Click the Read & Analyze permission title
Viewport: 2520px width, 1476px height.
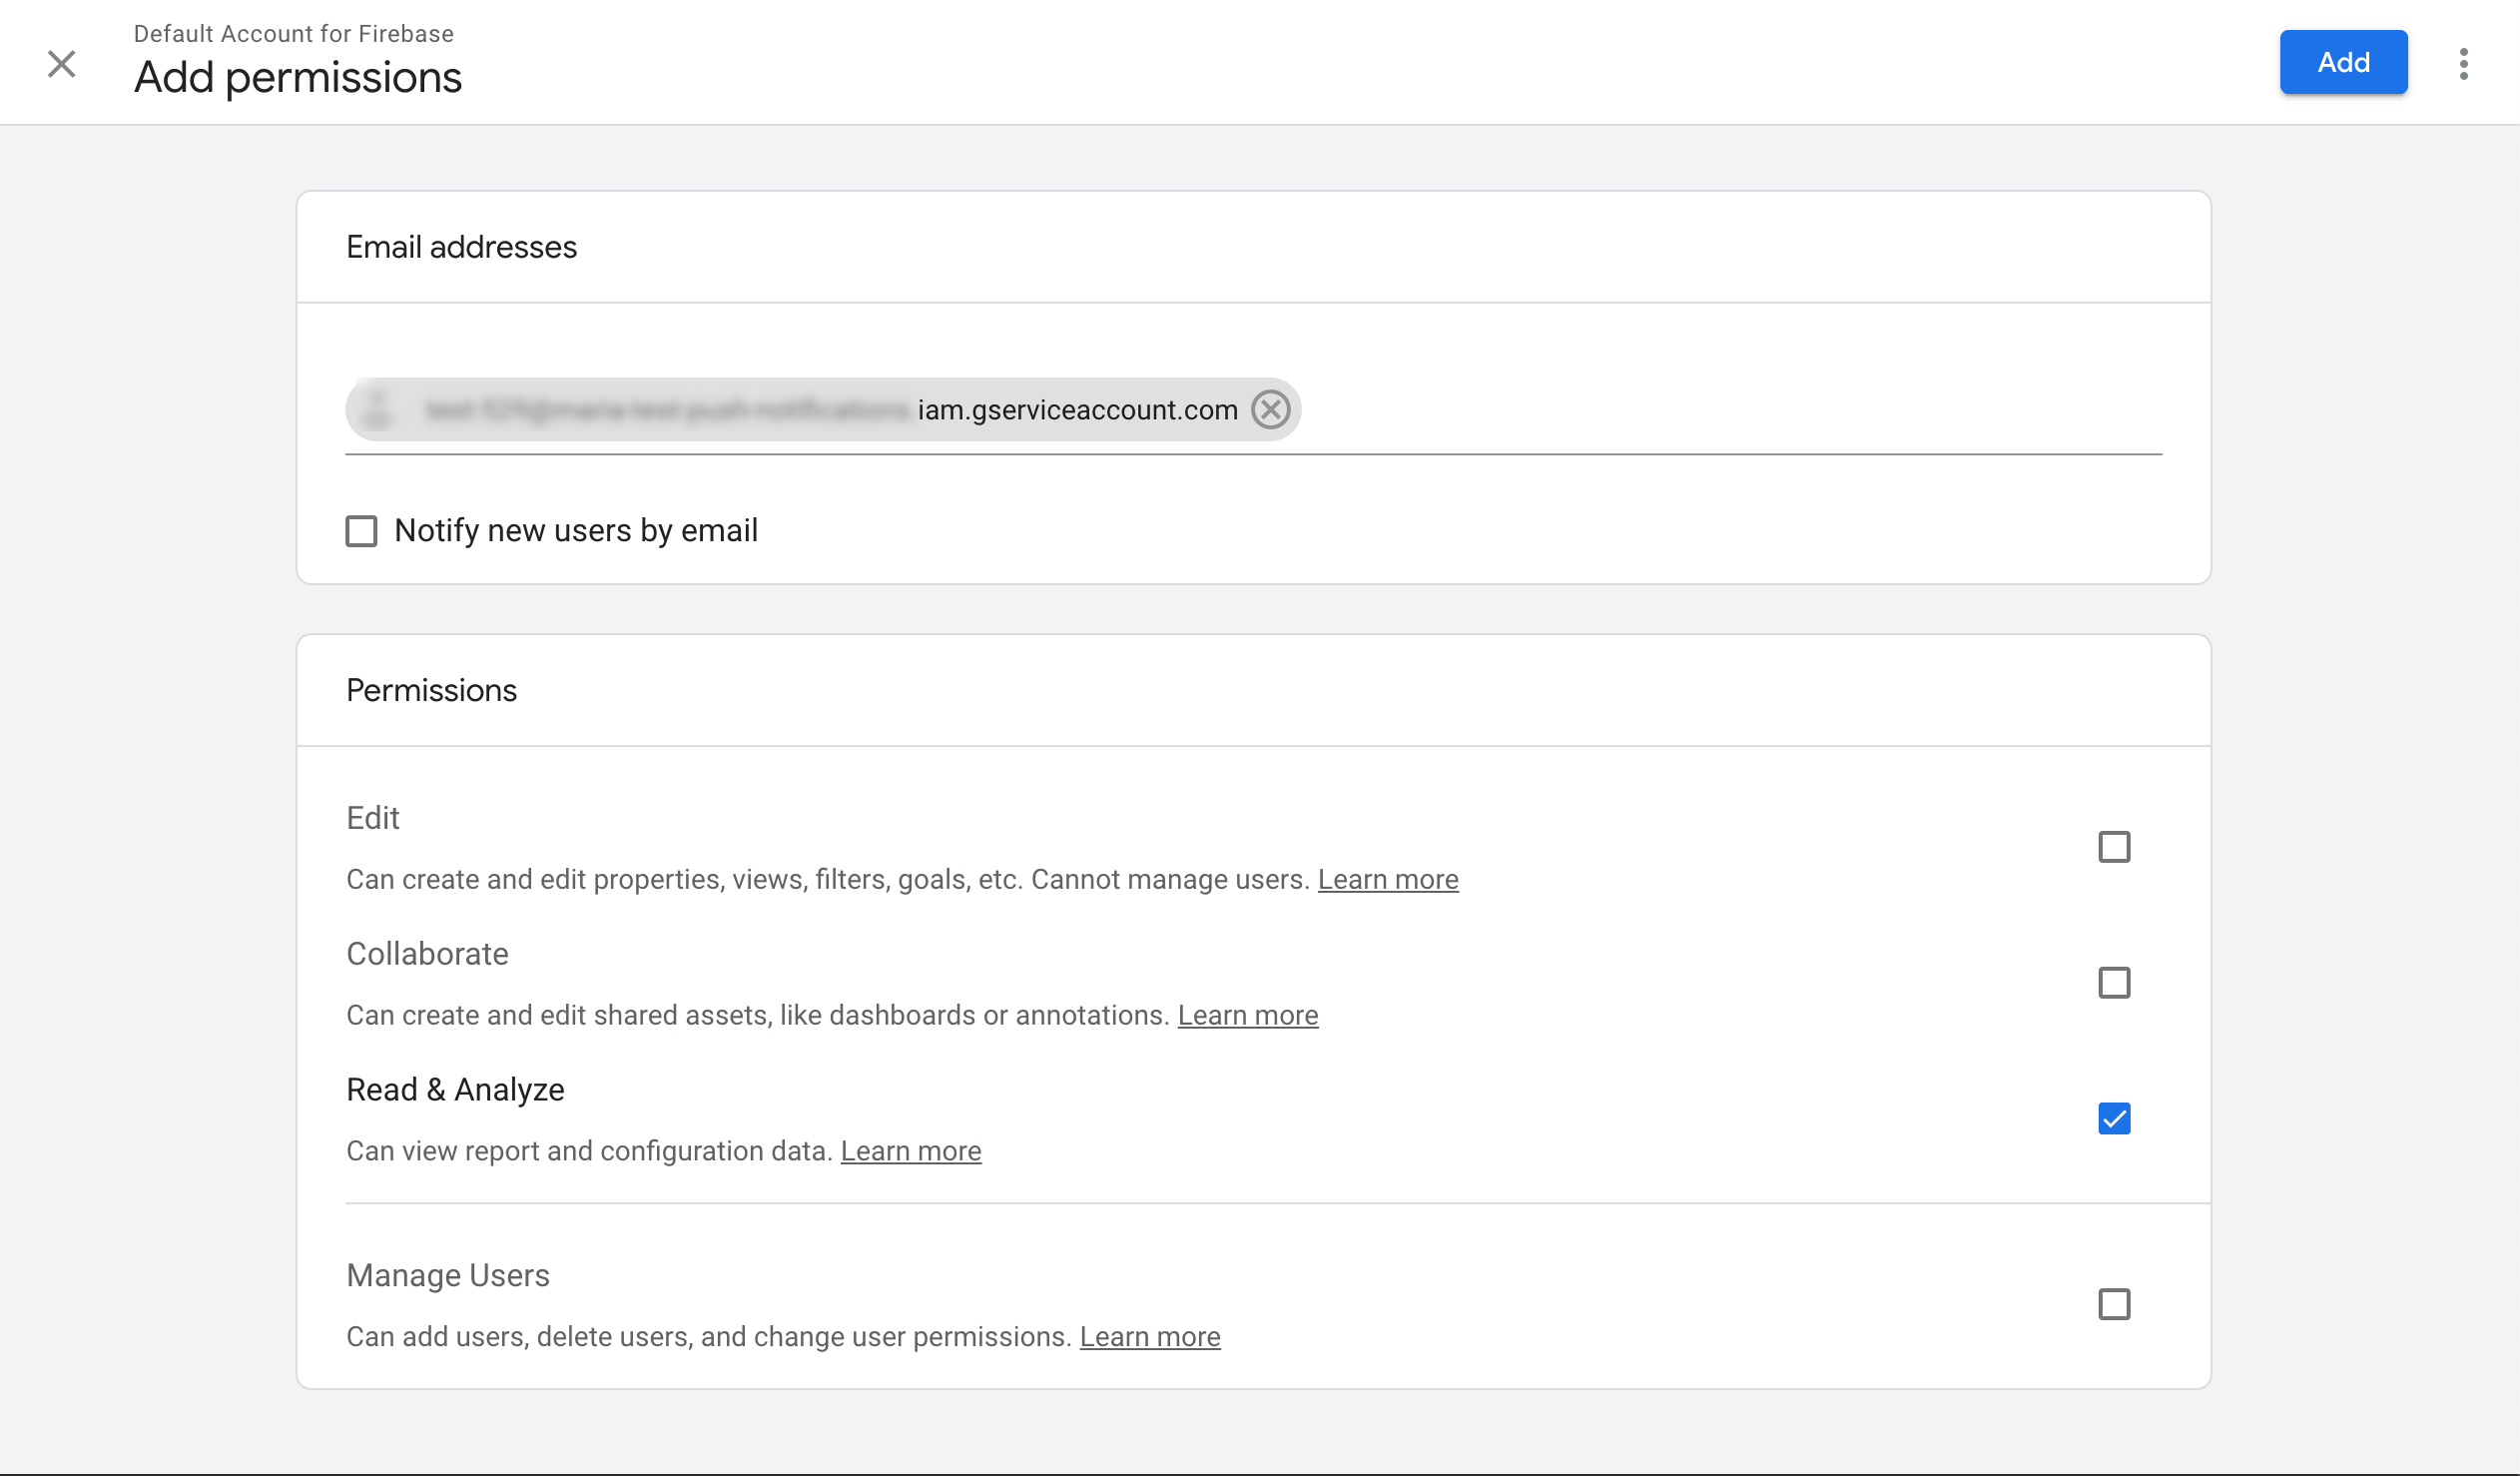455,1090
